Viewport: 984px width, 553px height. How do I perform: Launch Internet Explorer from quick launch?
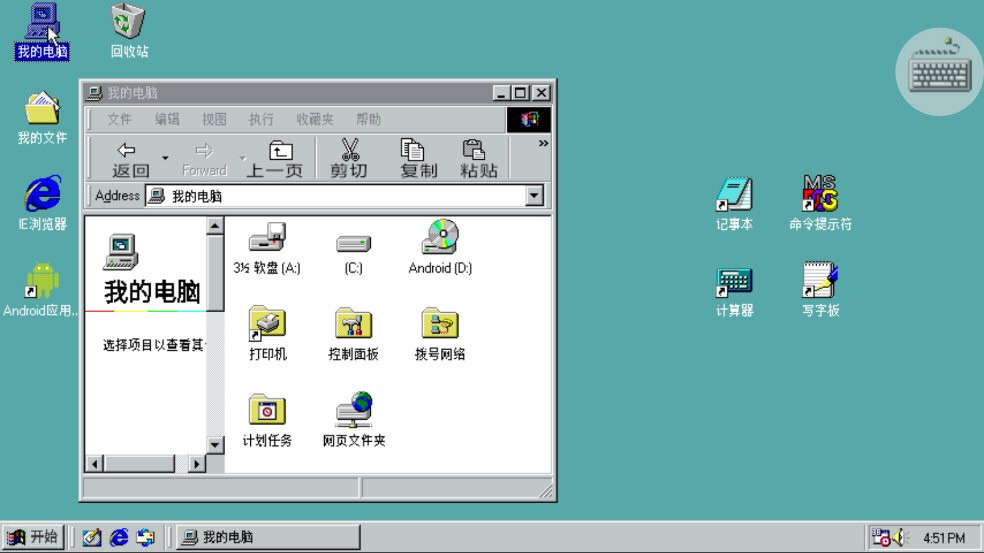(119, 537)
